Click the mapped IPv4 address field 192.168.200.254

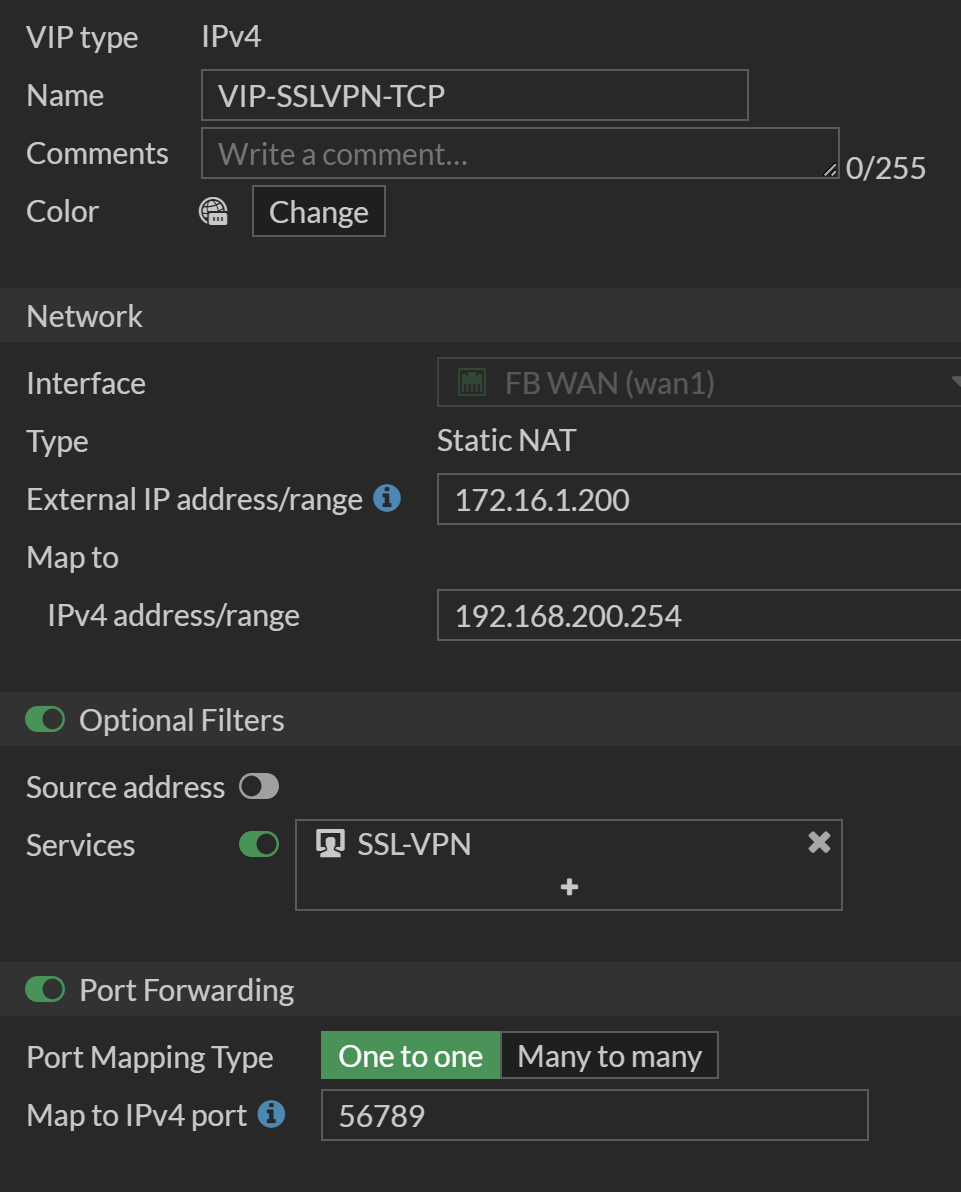click(x=698, y=615)
